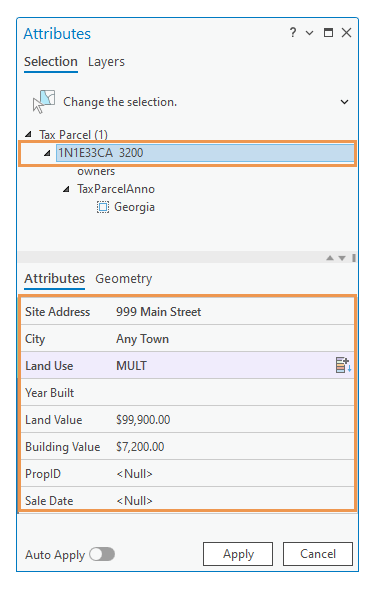
Task: Toggle the Auto Apply switch
Action: tap(102, 554)
